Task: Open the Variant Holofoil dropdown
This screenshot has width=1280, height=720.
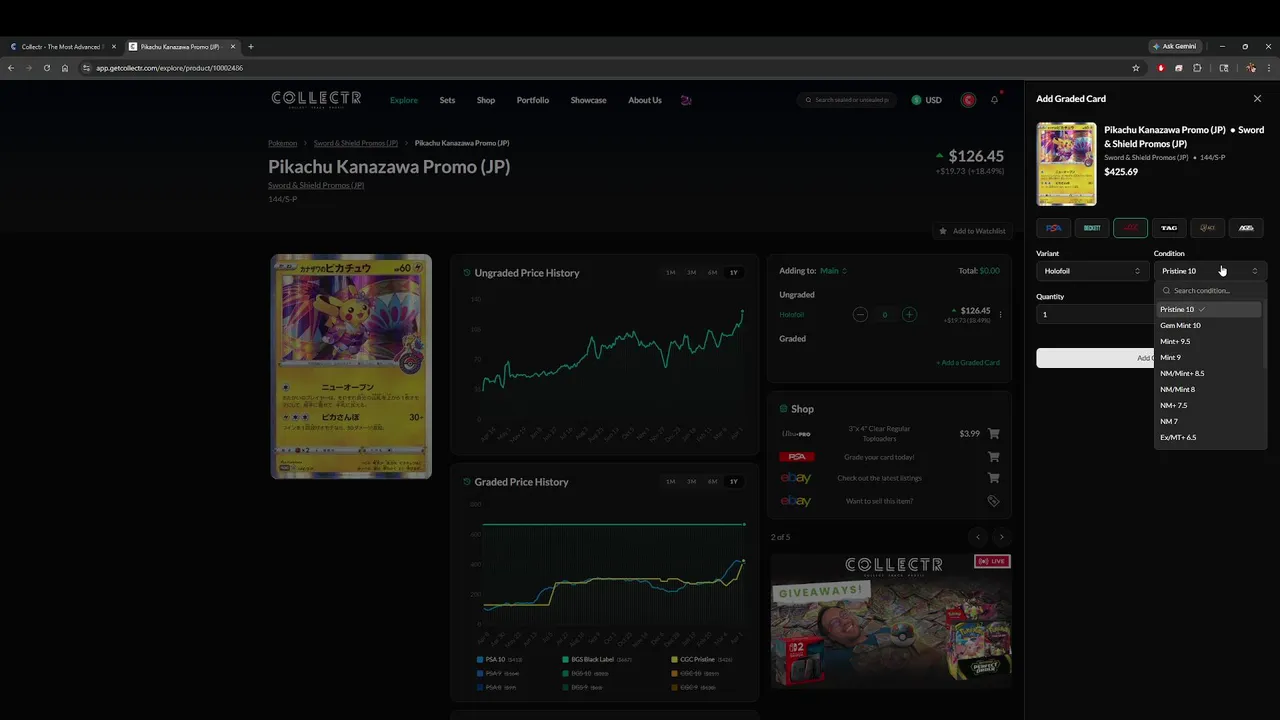Action: 1091,271
